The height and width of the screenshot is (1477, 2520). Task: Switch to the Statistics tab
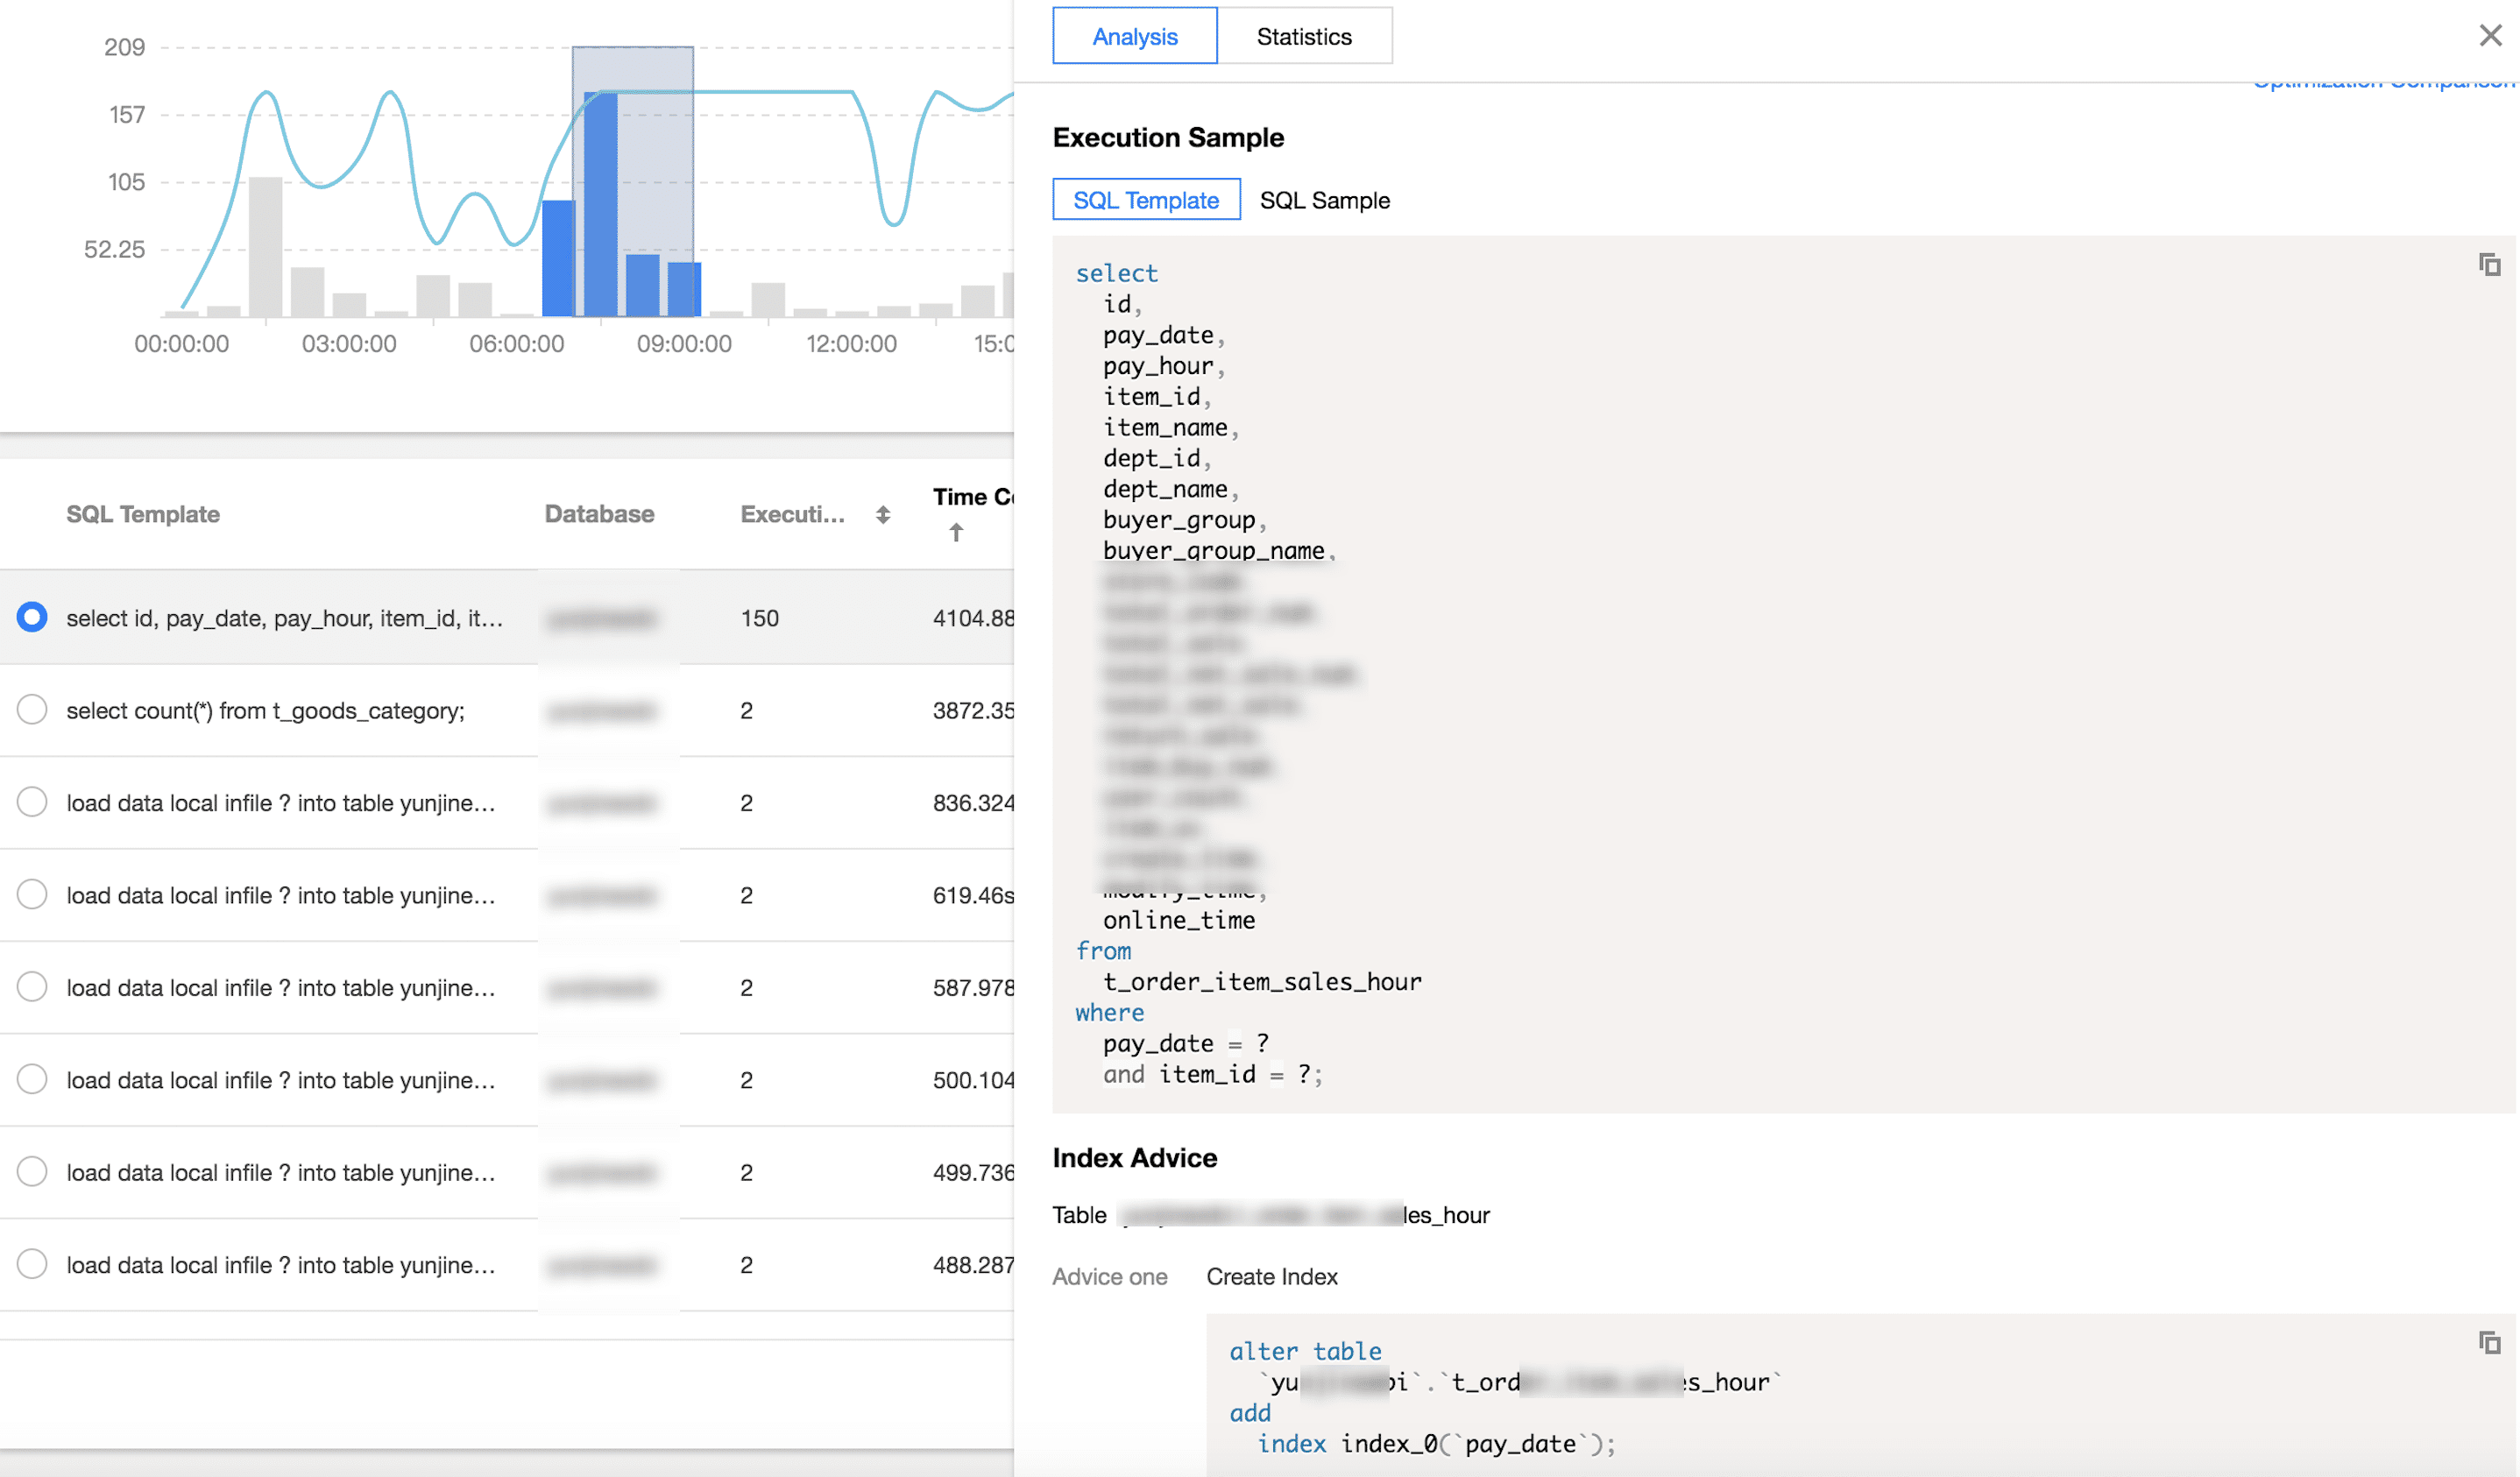(x=1303, y=37)
